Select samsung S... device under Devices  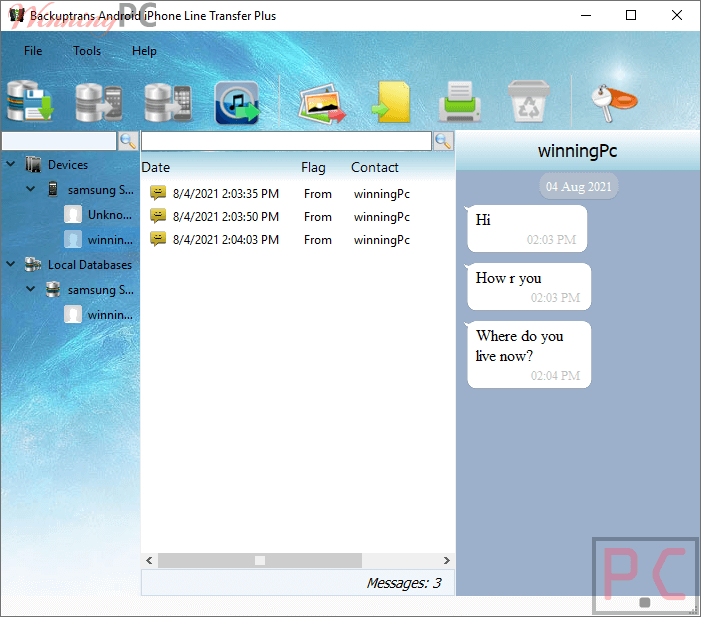pyautogui.click(x=101, y=190)
